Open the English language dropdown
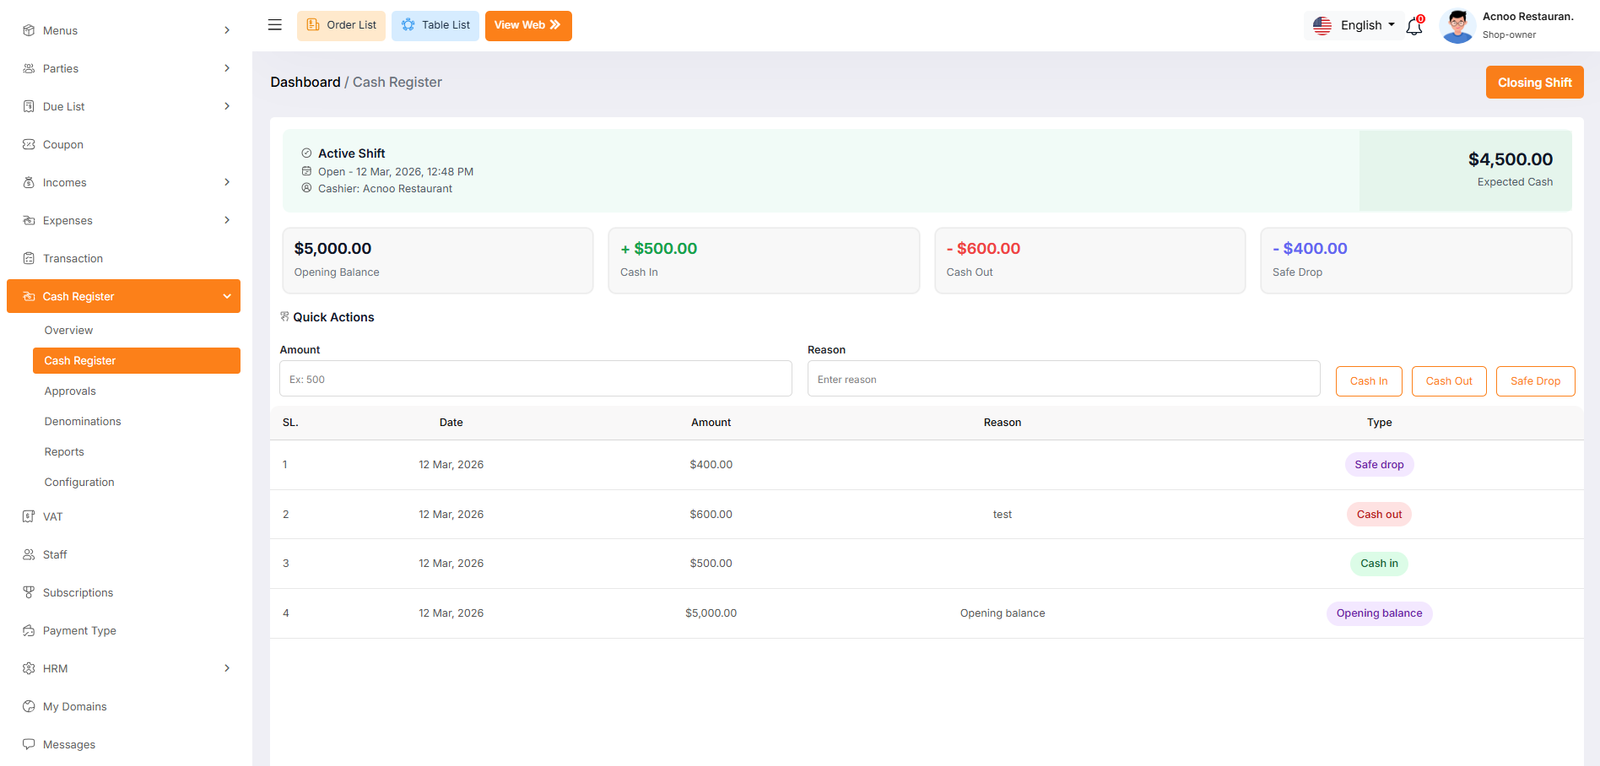Image resolution: width=1600 pixels, height=766 pixels. (x=1354, y=26)
